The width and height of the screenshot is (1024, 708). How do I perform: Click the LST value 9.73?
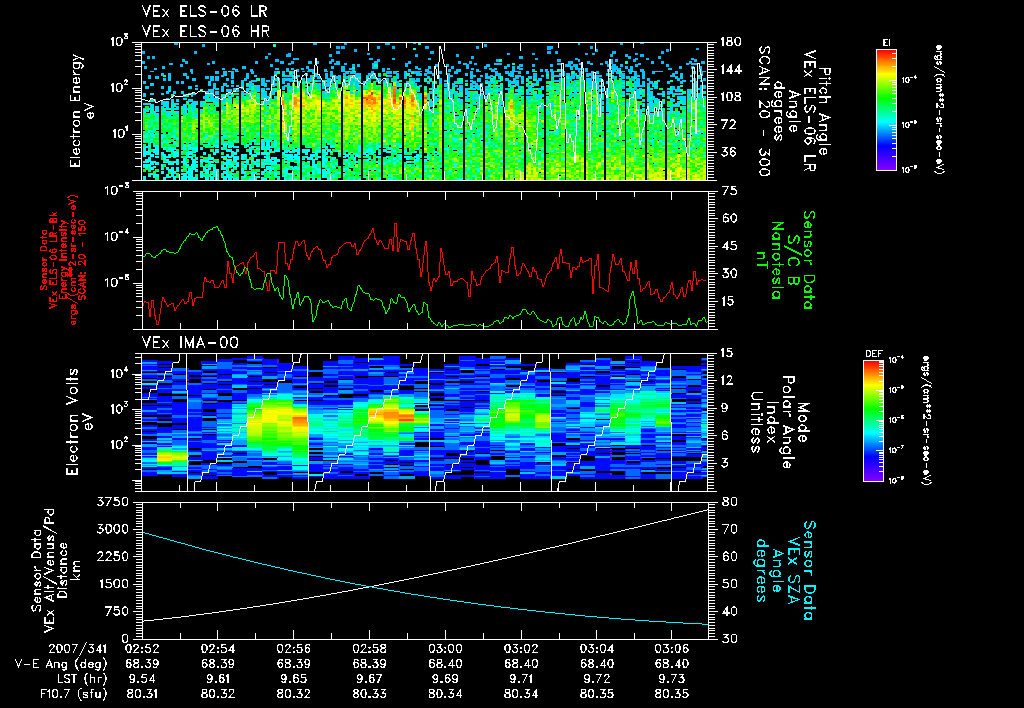[672, 679]
